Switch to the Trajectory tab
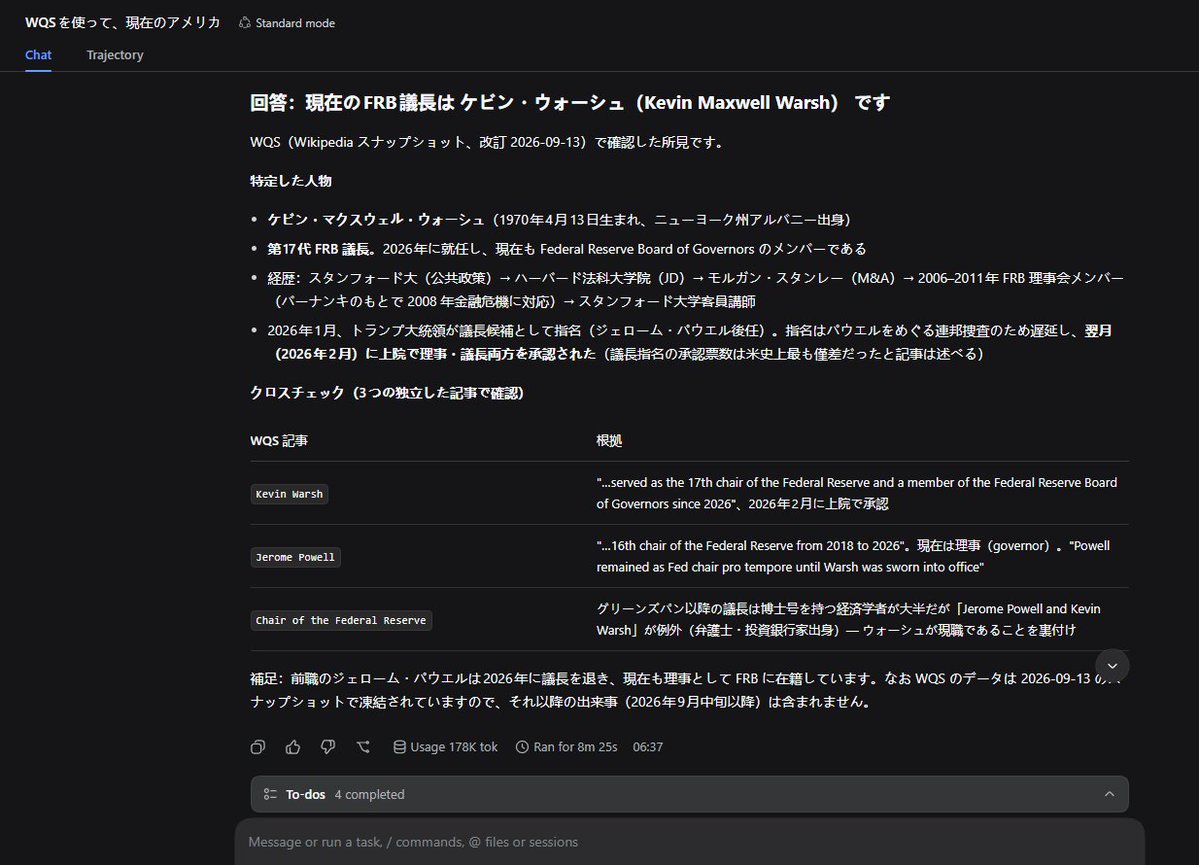This screenshot has width=1199, height=865. coord(115,55)
